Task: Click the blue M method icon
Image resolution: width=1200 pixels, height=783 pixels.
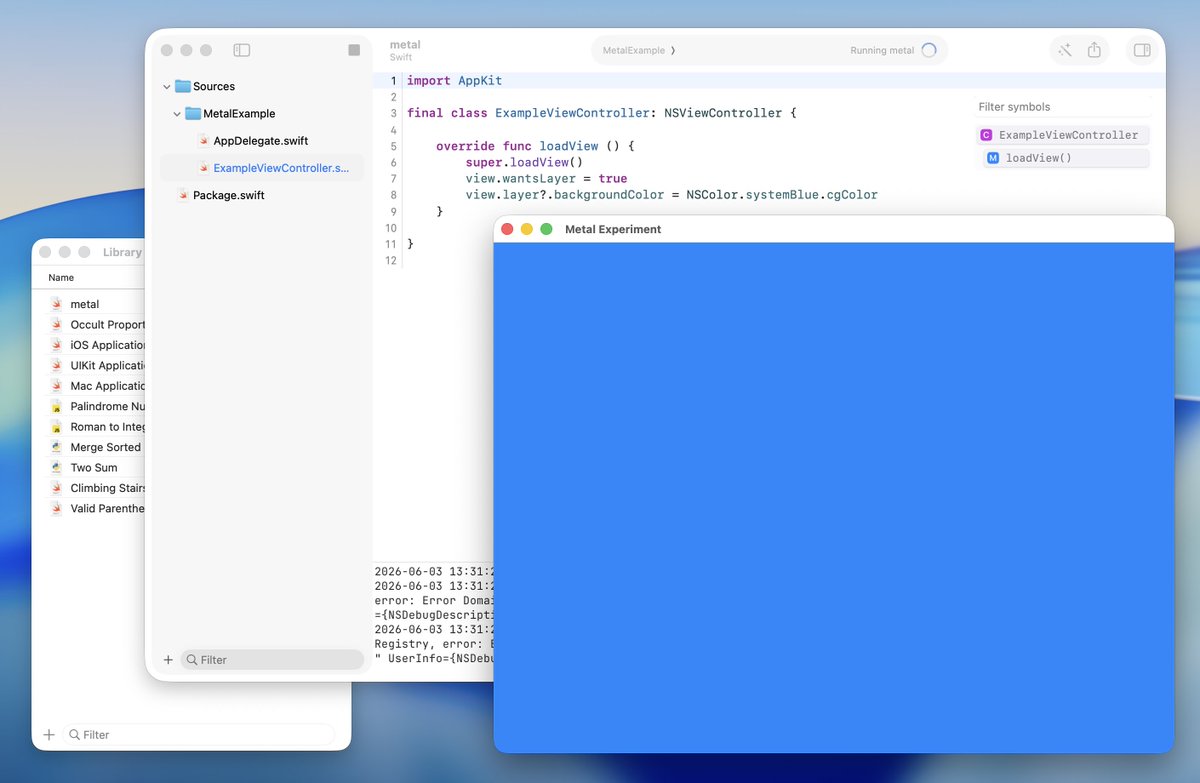Action: pos(993,158)
